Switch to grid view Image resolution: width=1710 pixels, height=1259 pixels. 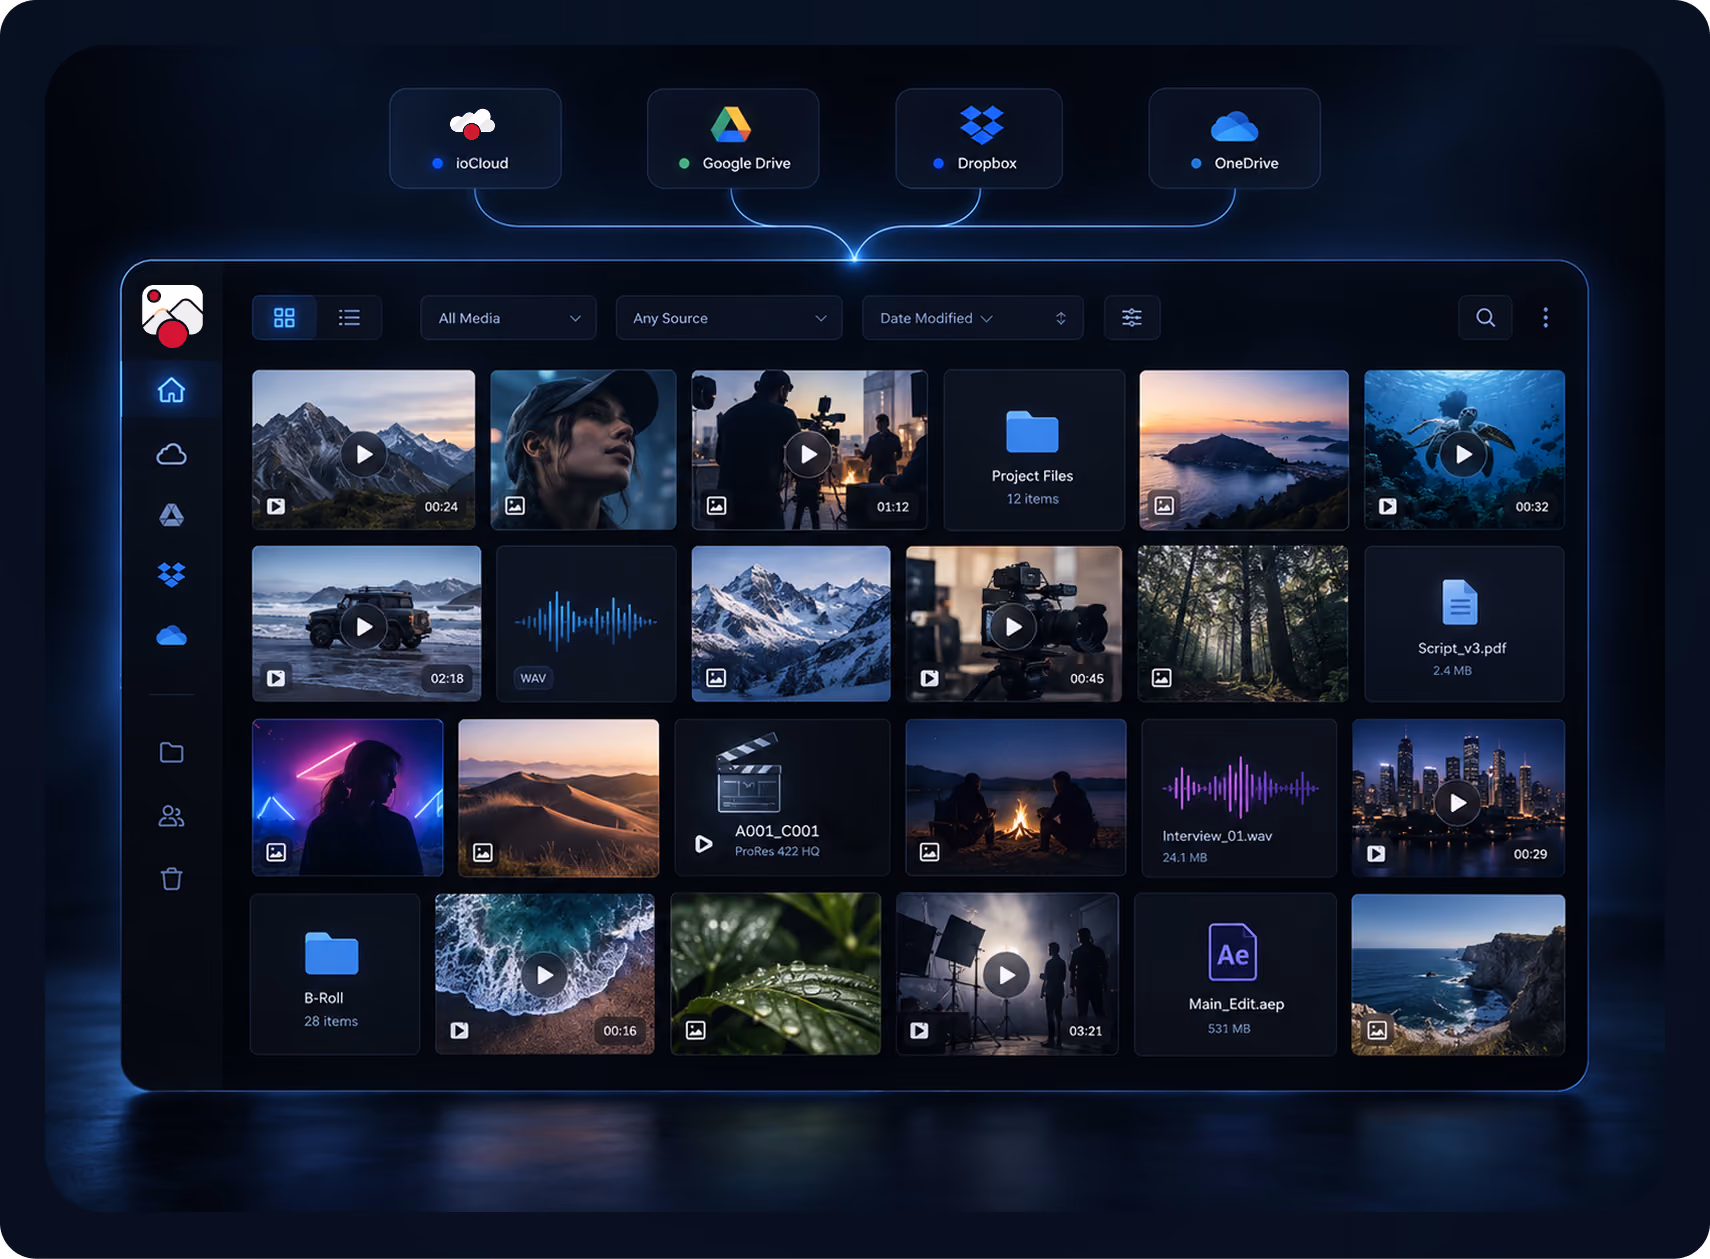pyautogui.click(x=284, y=318)
